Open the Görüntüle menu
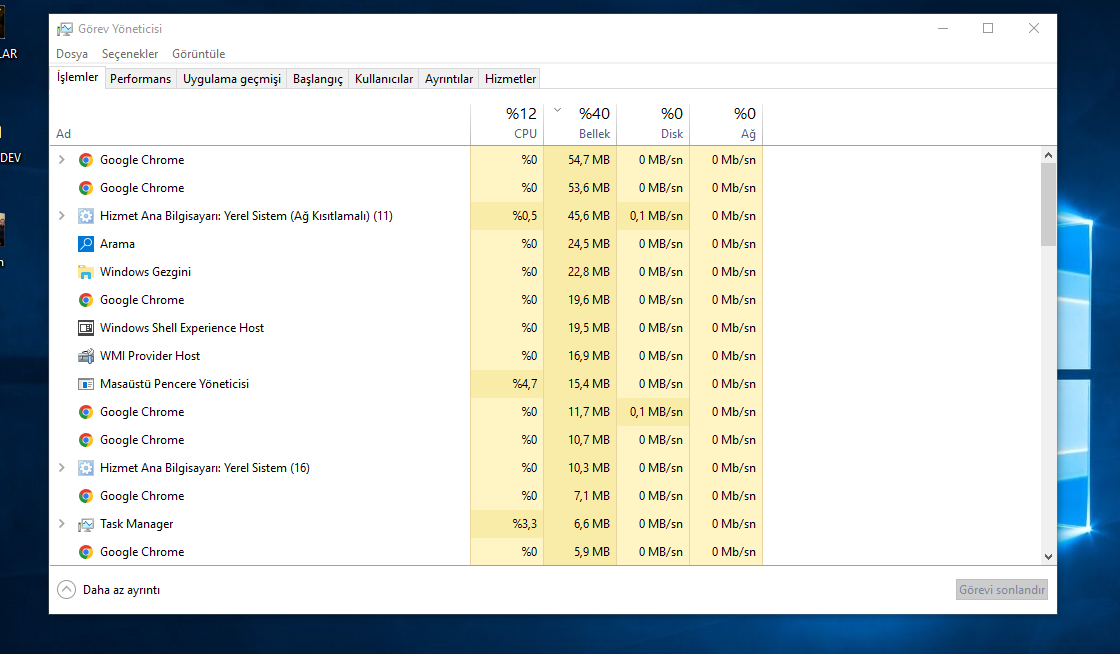Viewport: 1120px width, 654px height. pos(199,54)
